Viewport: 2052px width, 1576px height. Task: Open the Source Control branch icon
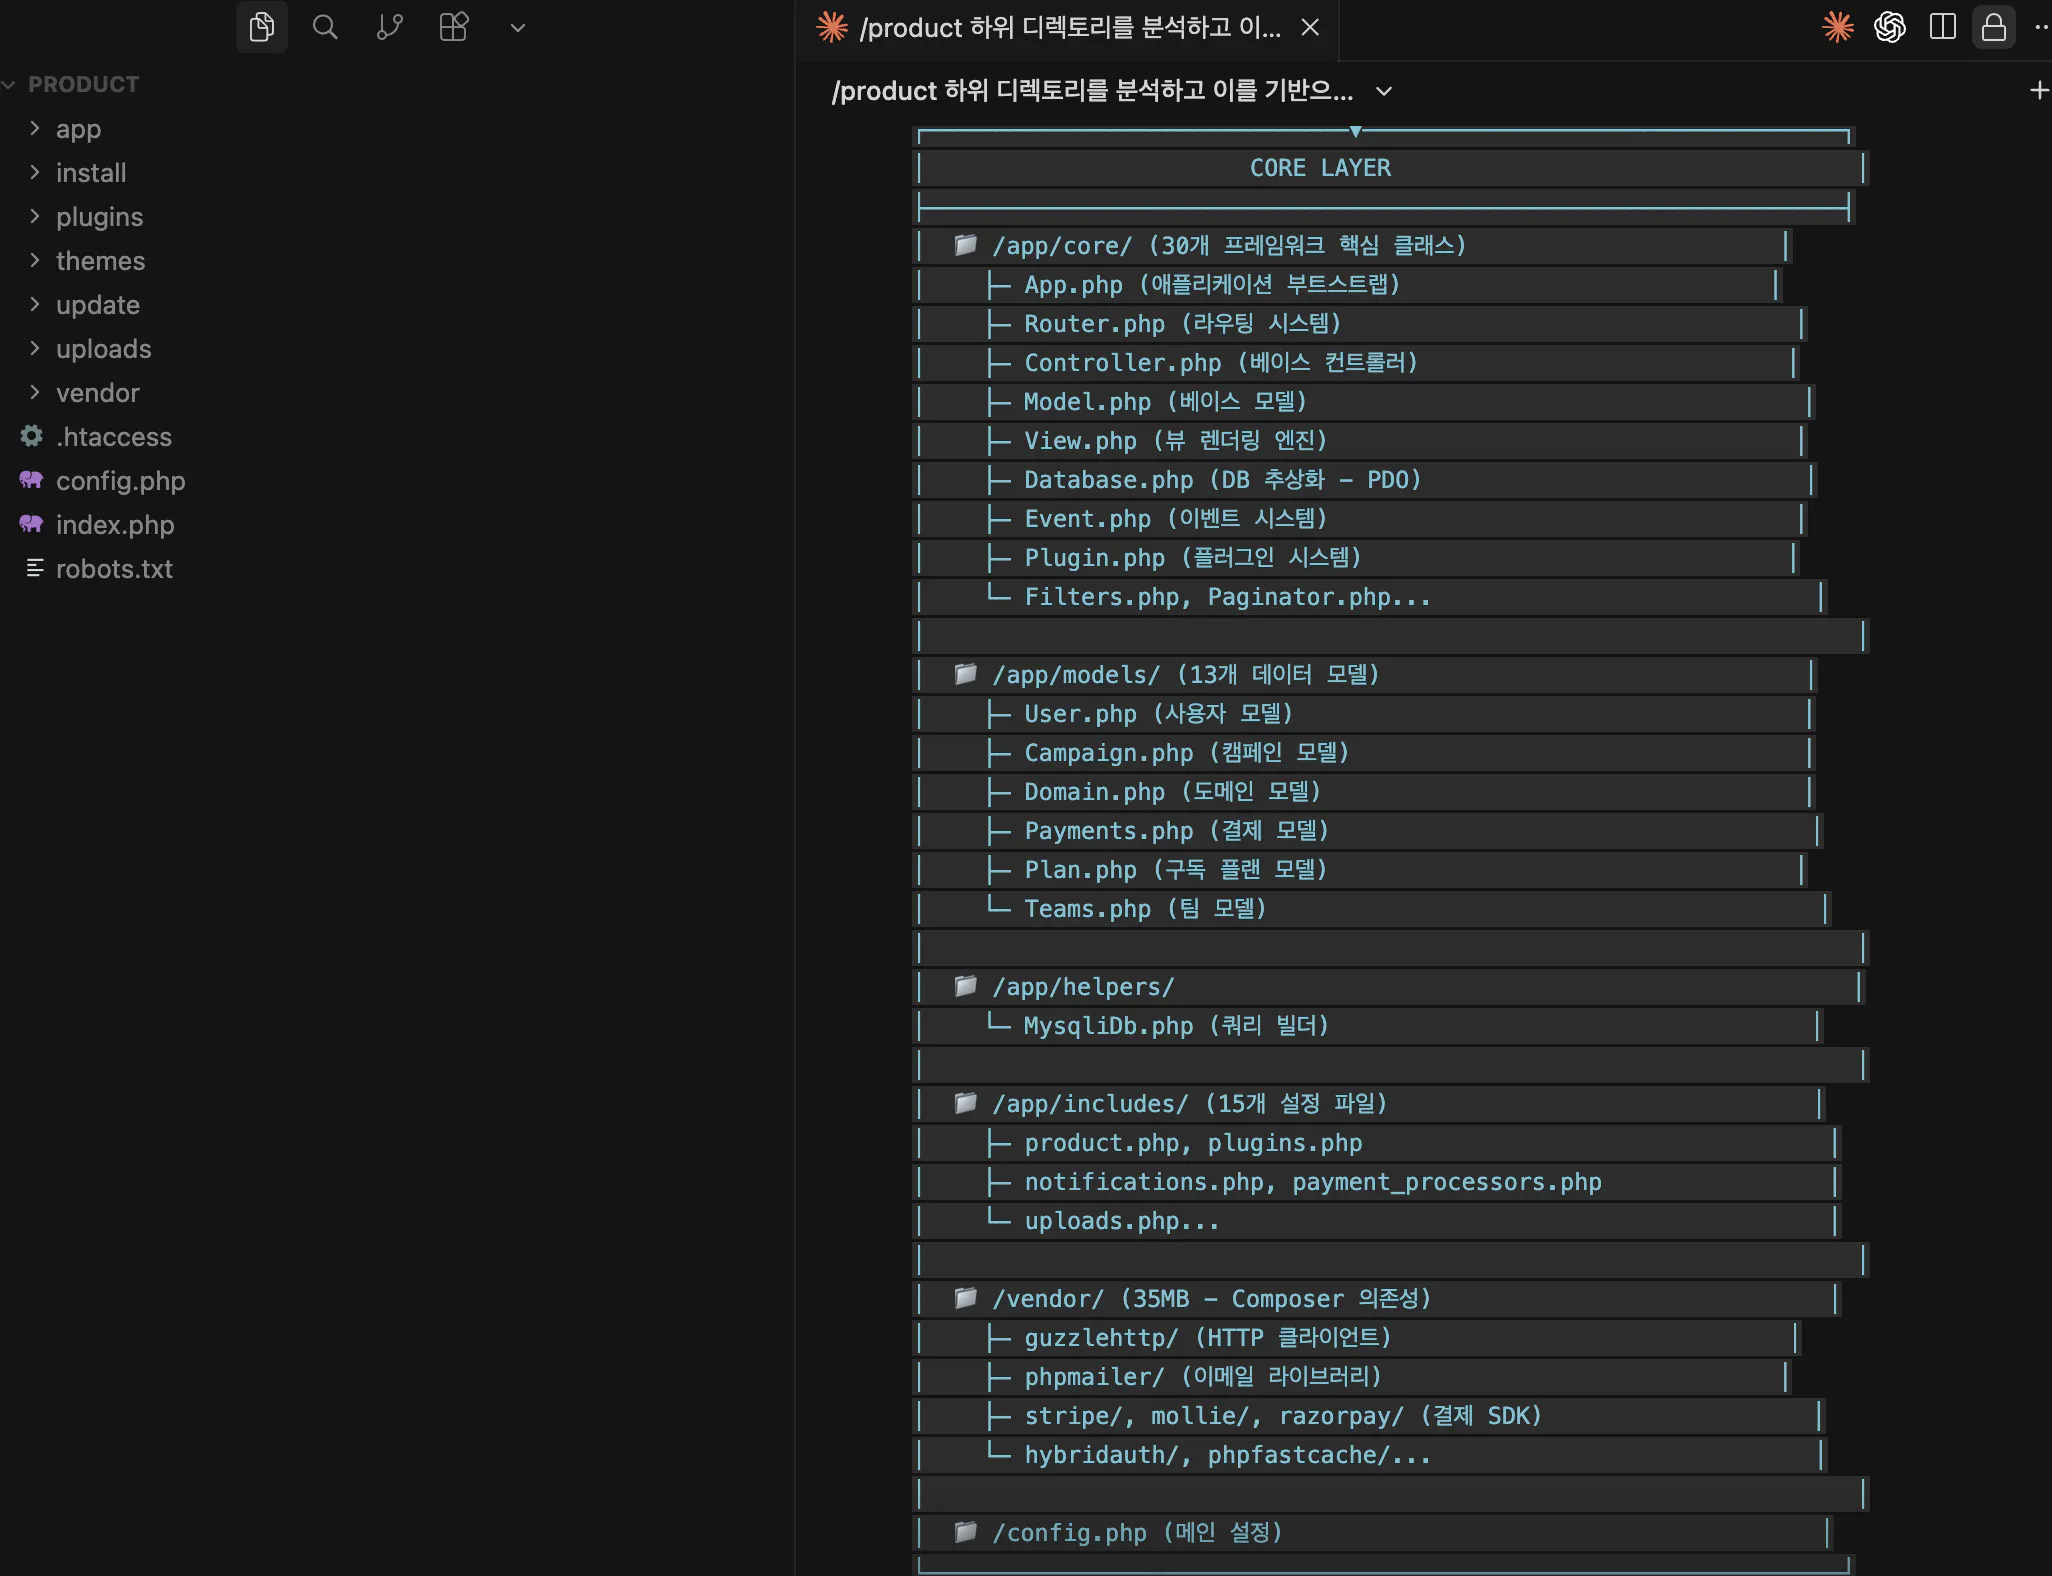coord(389,27)
